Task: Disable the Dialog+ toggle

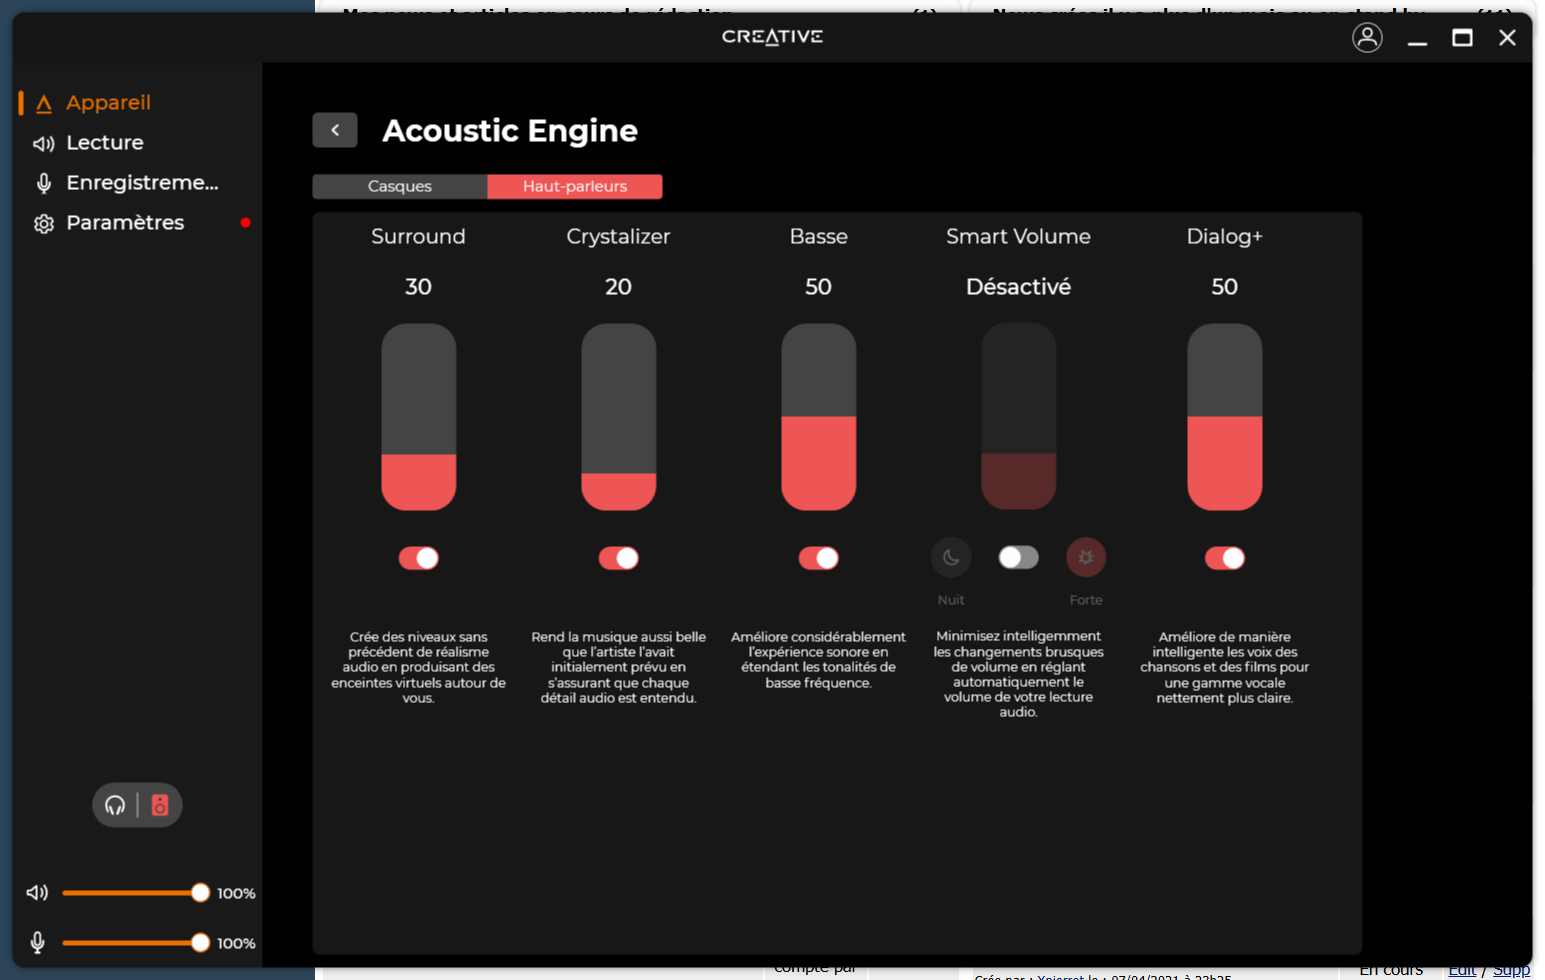Action: [x=1225, y=558]
